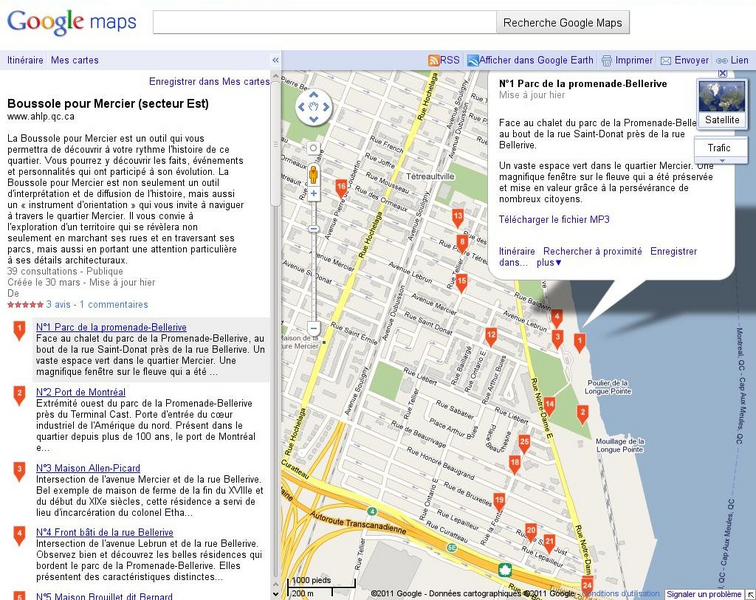
Task: Click the side panel scrollbar down arrow
Action: pos(275,594)
